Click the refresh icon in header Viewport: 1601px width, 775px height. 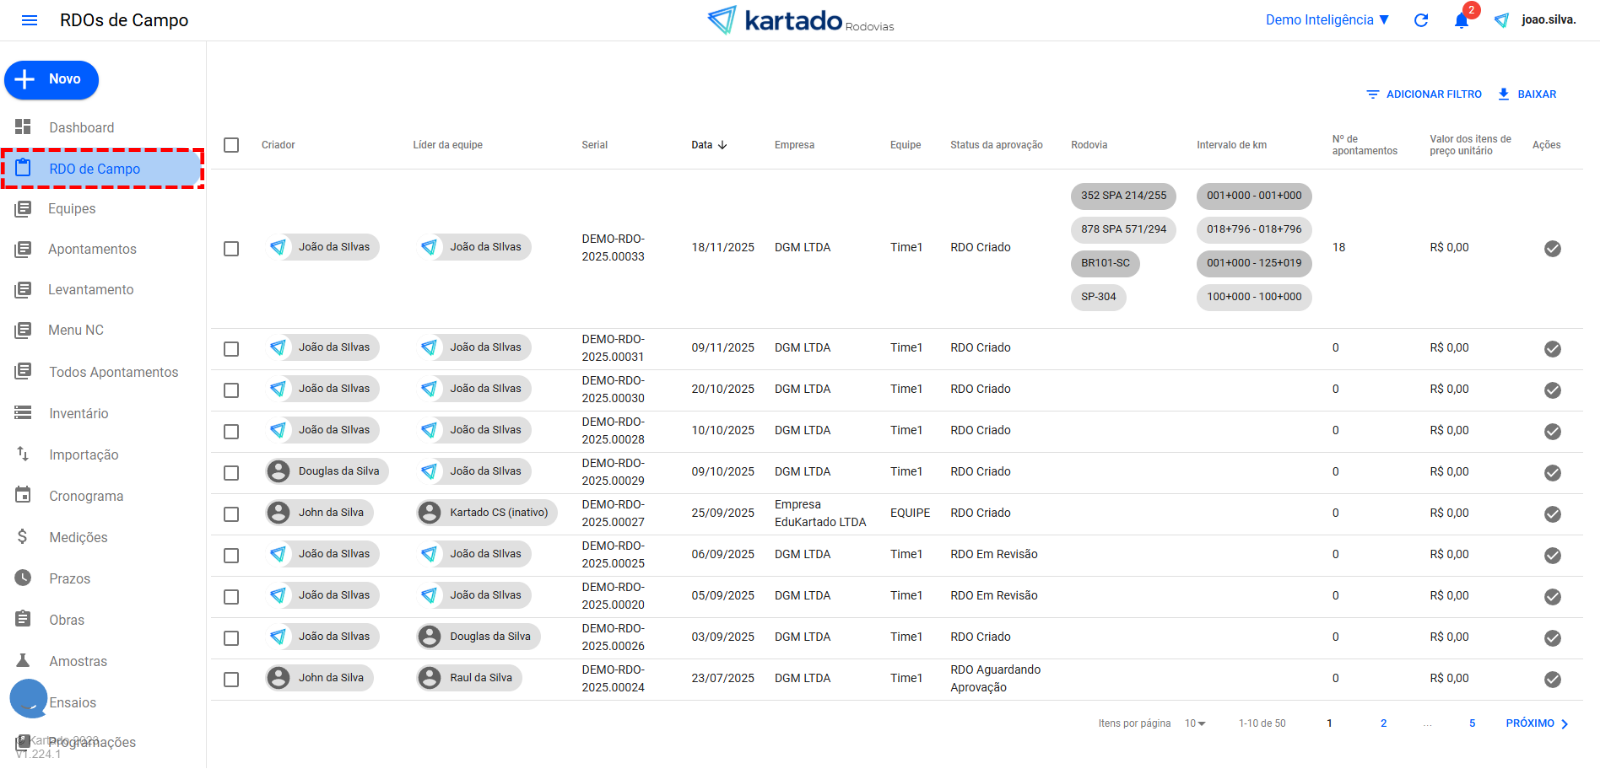[x=1421, y=20]
